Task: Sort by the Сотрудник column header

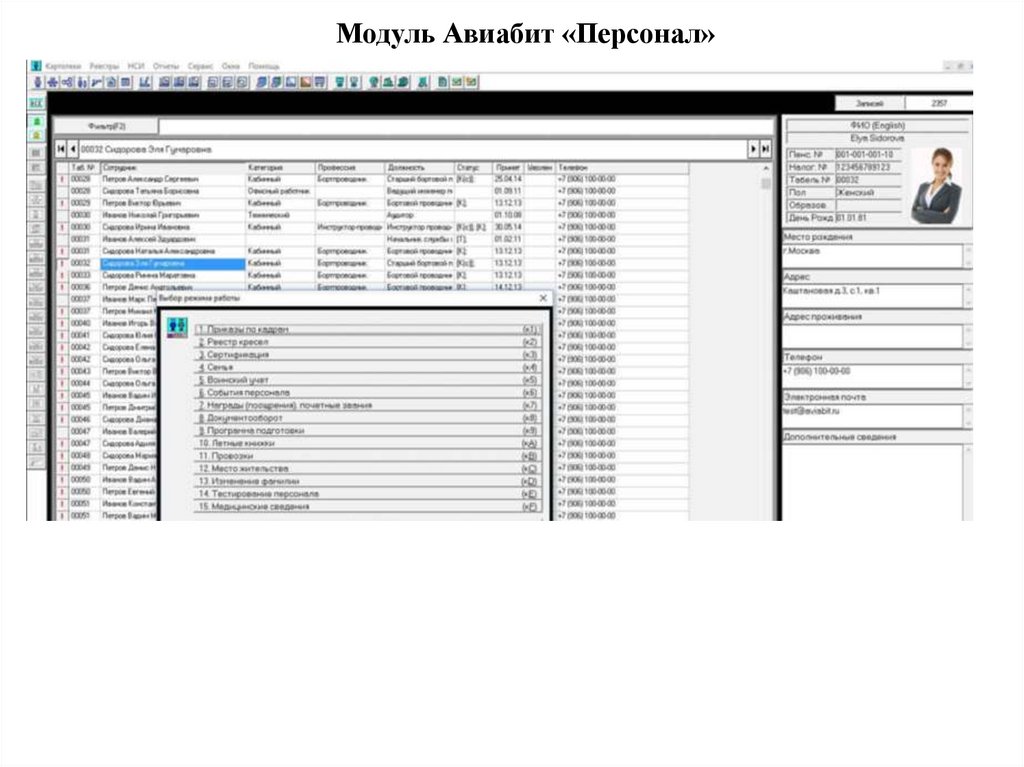Action: click(173, 168)
